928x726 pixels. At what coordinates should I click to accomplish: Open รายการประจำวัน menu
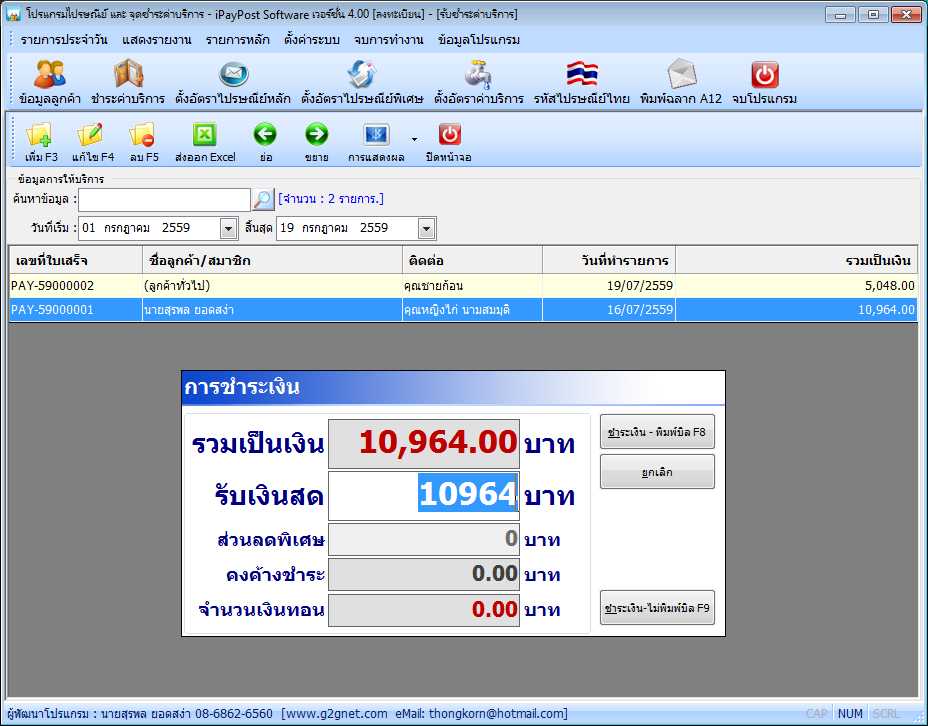[64, 40]
